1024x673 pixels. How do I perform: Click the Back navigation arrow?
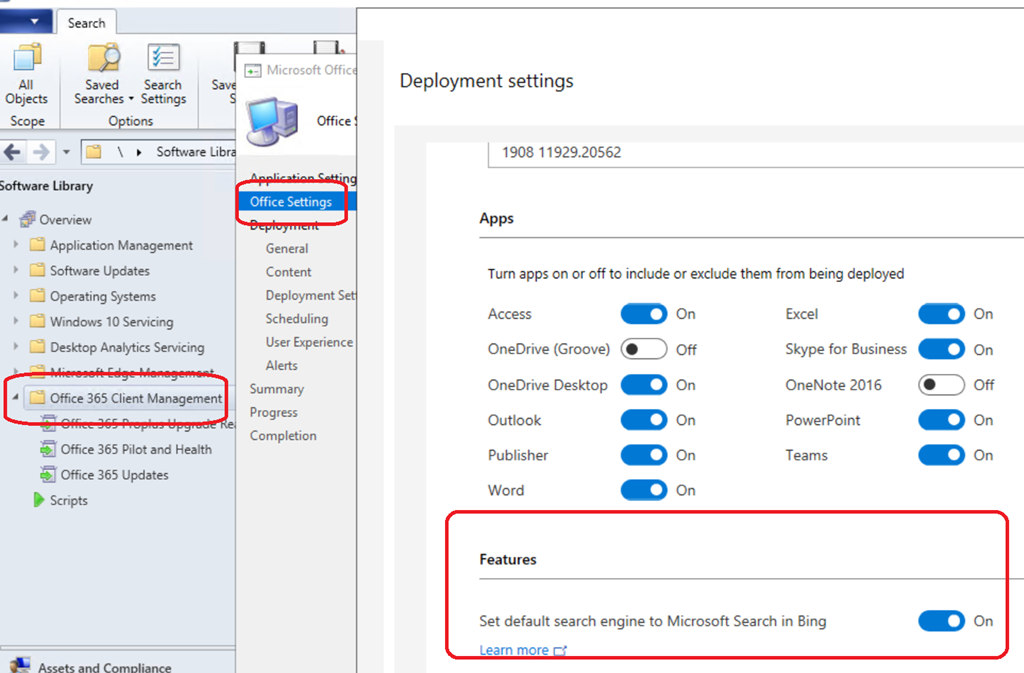pos(13,152)
